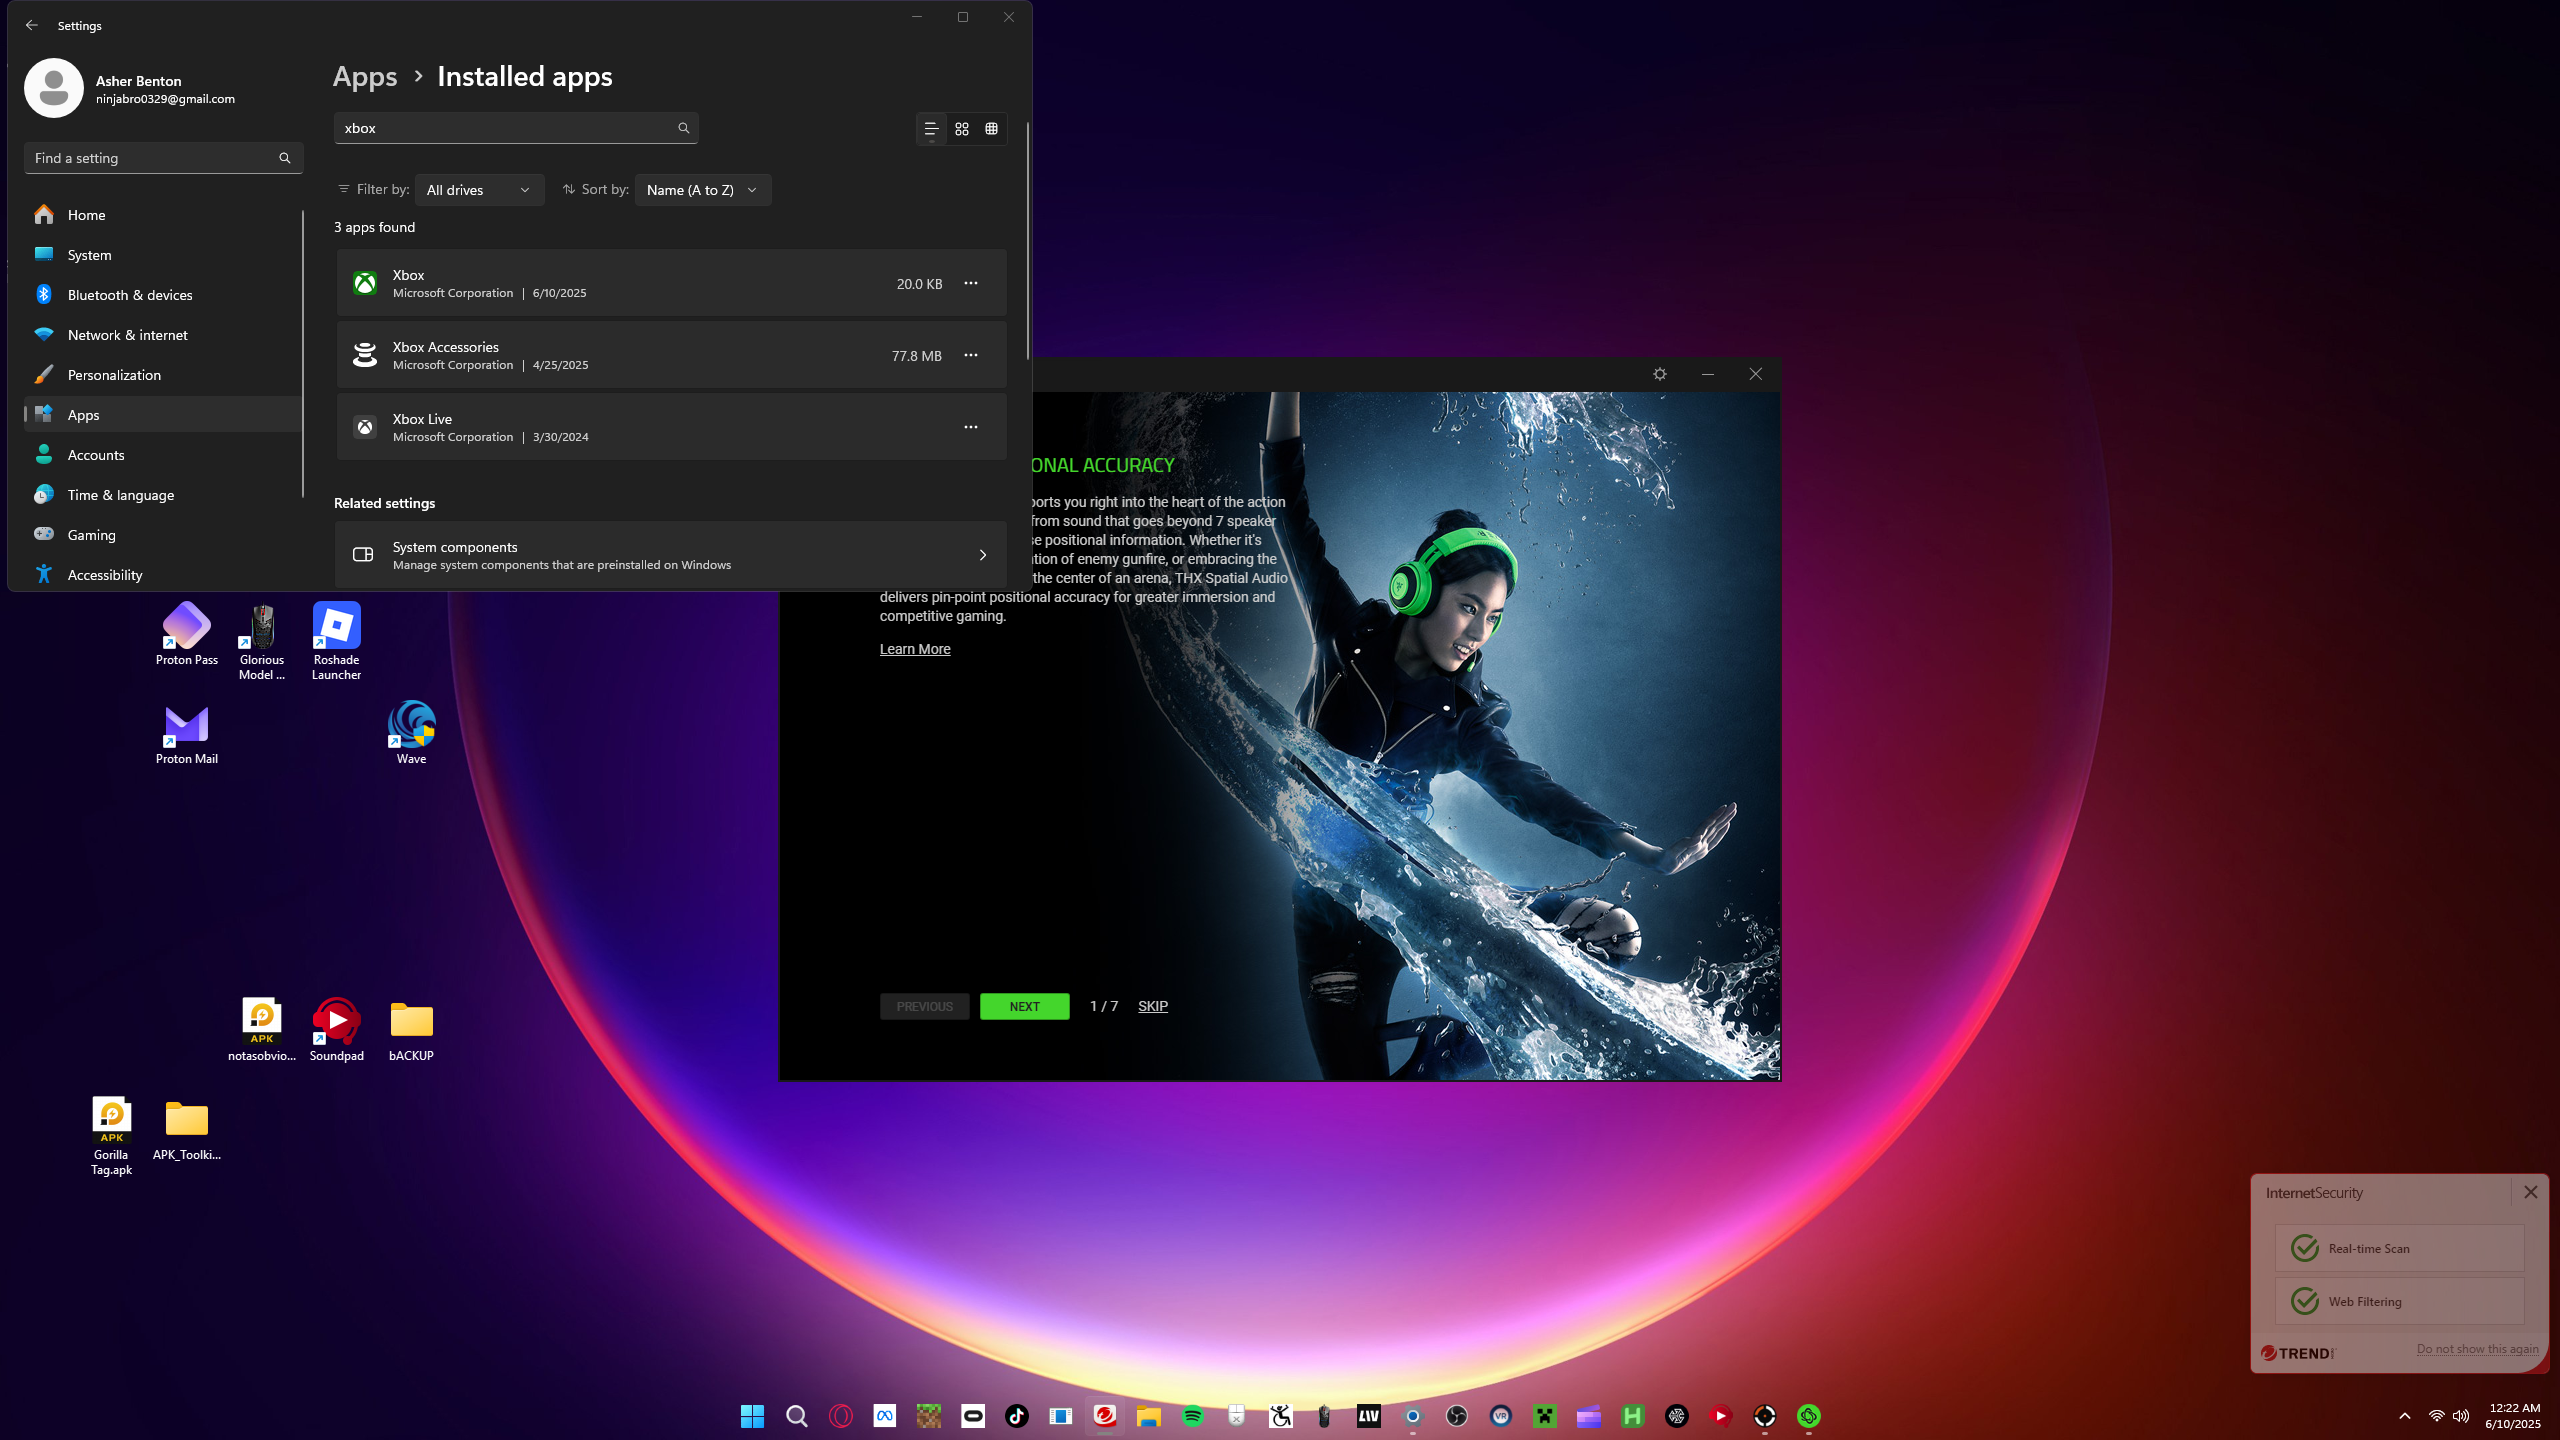Click search icon in apps search box
The image size is (2560, 1440).
point(683,128)
